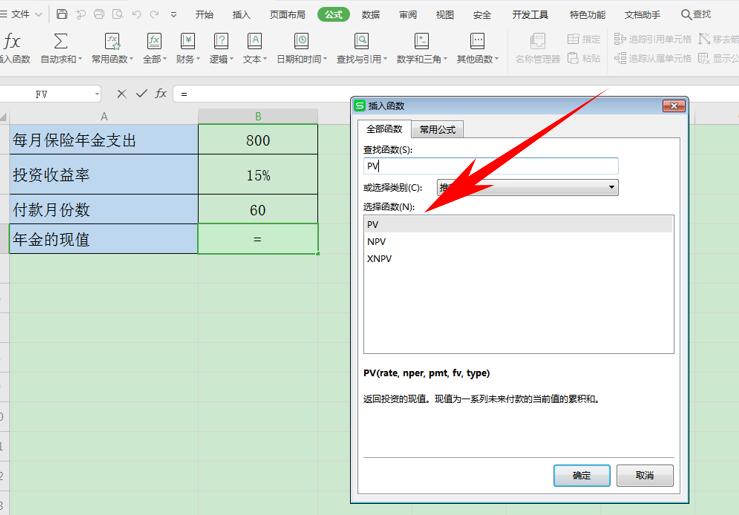Open the Data (数据) ribbon tab
This screenshot has width=739, height=515.
370,15
